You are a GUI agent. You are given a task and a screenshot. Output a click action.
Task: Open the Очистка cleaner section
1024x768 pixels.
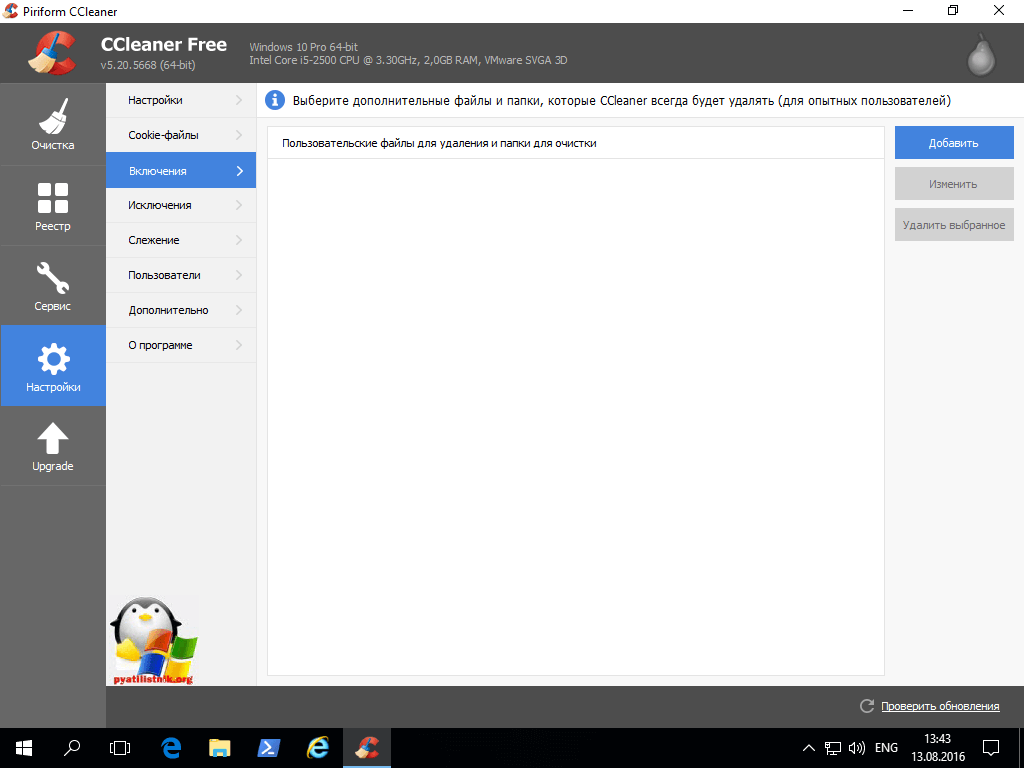52,124
